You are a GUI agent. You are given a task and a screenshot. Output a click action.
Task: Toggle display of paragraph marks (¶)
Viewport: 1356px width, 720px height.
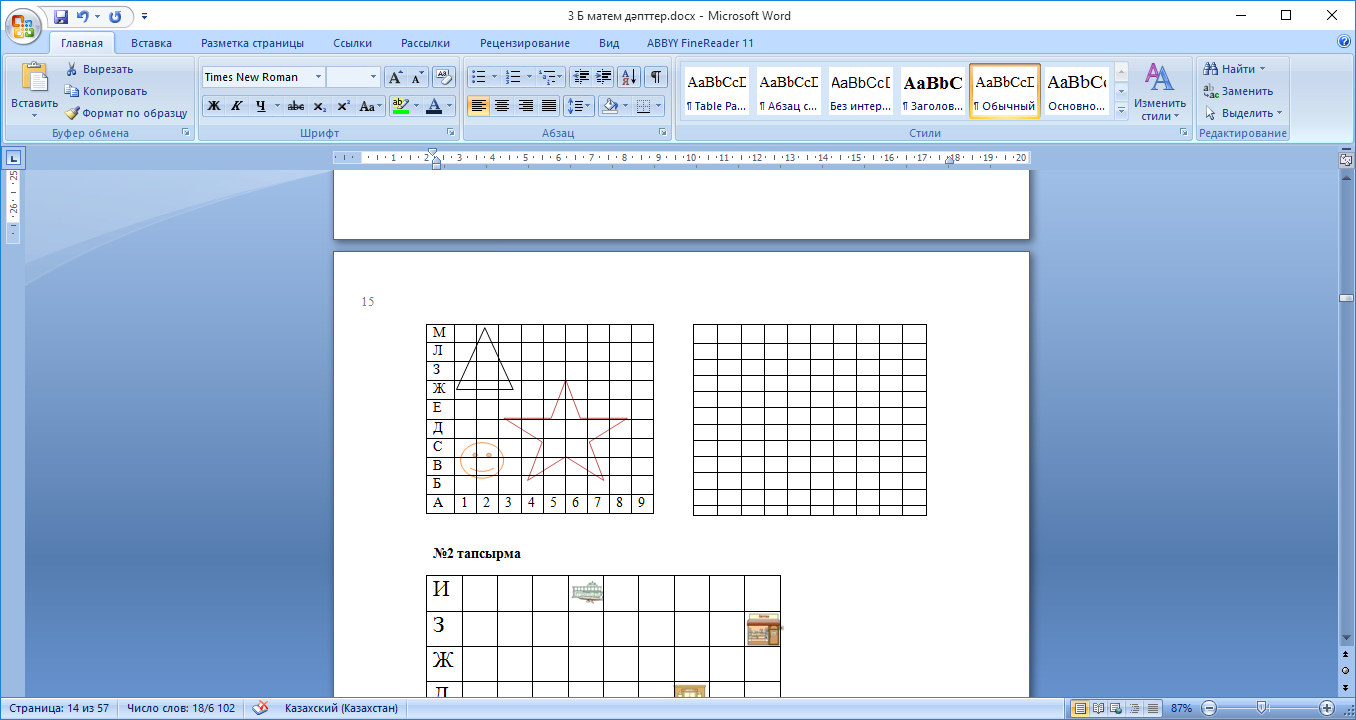(x=656, y=77)
